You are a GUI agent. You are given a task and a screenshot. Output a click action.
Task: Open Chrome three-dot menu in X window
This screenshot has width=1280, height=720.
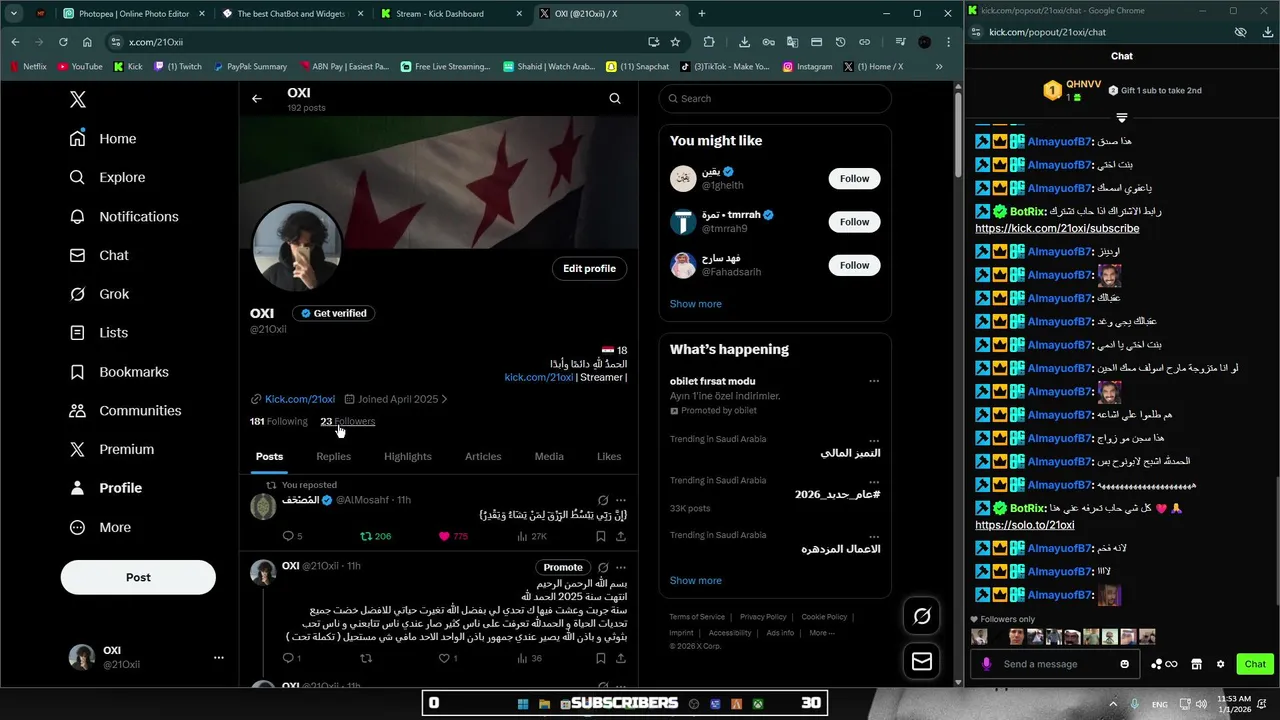click(x=947, y=42)
